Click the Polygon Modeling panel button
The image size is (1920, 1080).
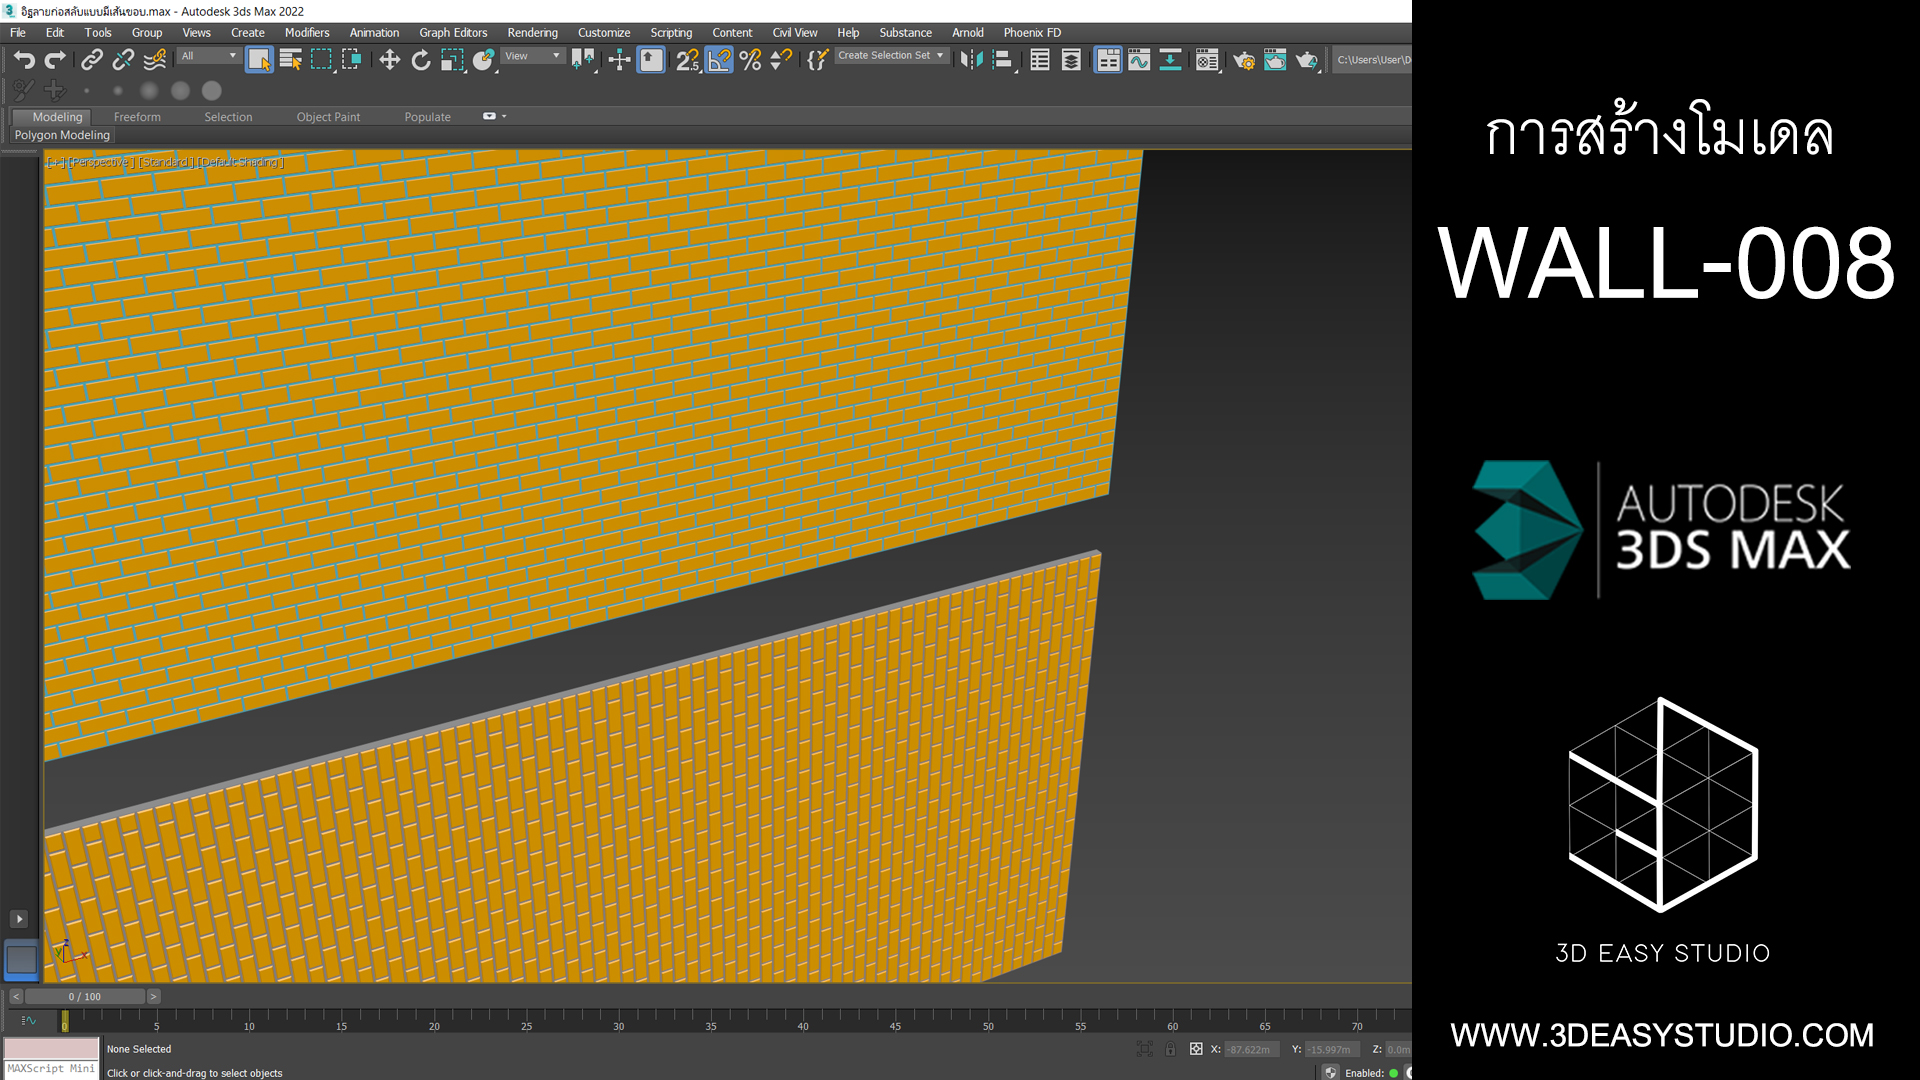pyautogui.click(x=62, y=135)
